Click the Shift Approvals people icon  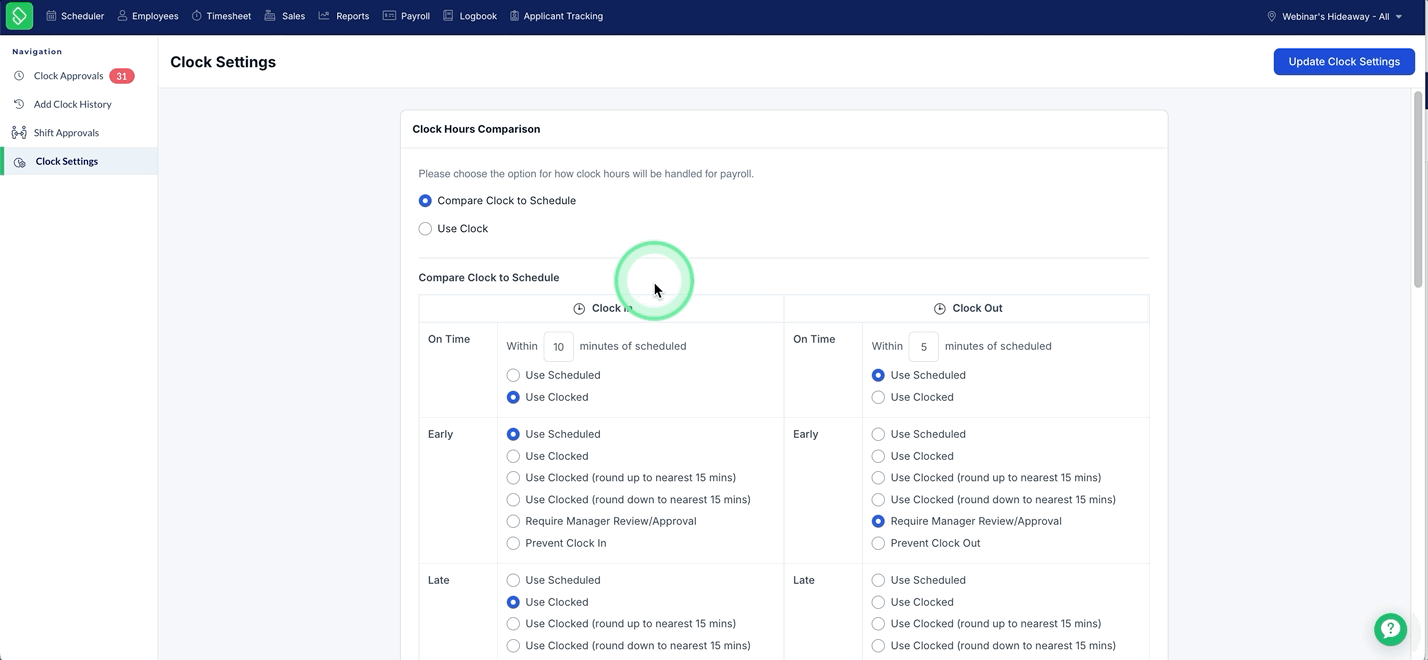(19, 132)
